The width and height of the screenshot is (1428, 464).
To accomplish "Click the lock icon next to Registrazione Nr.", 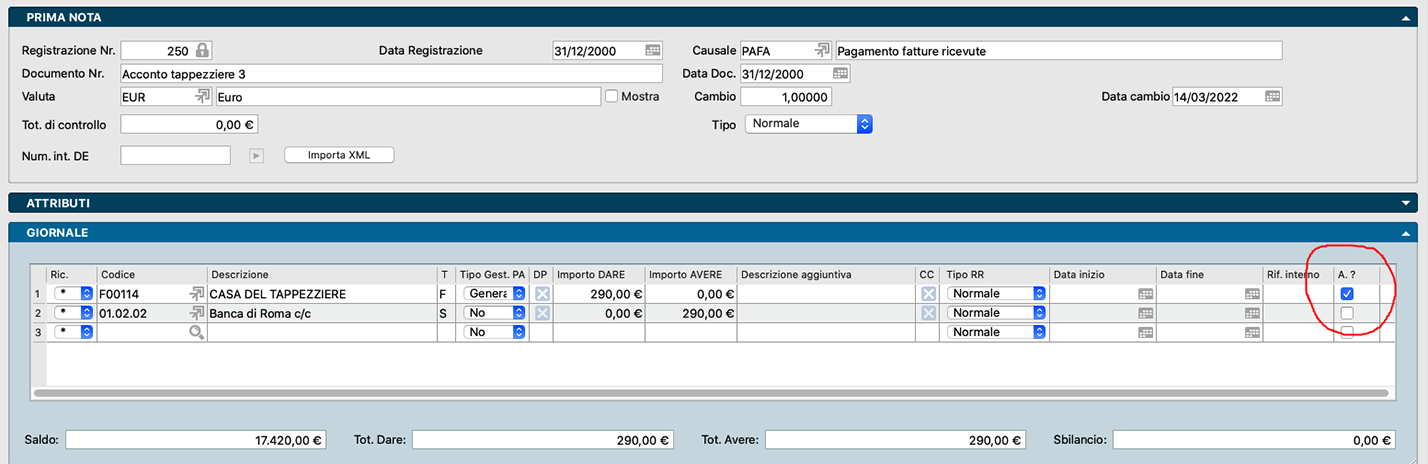I will 203,50.
